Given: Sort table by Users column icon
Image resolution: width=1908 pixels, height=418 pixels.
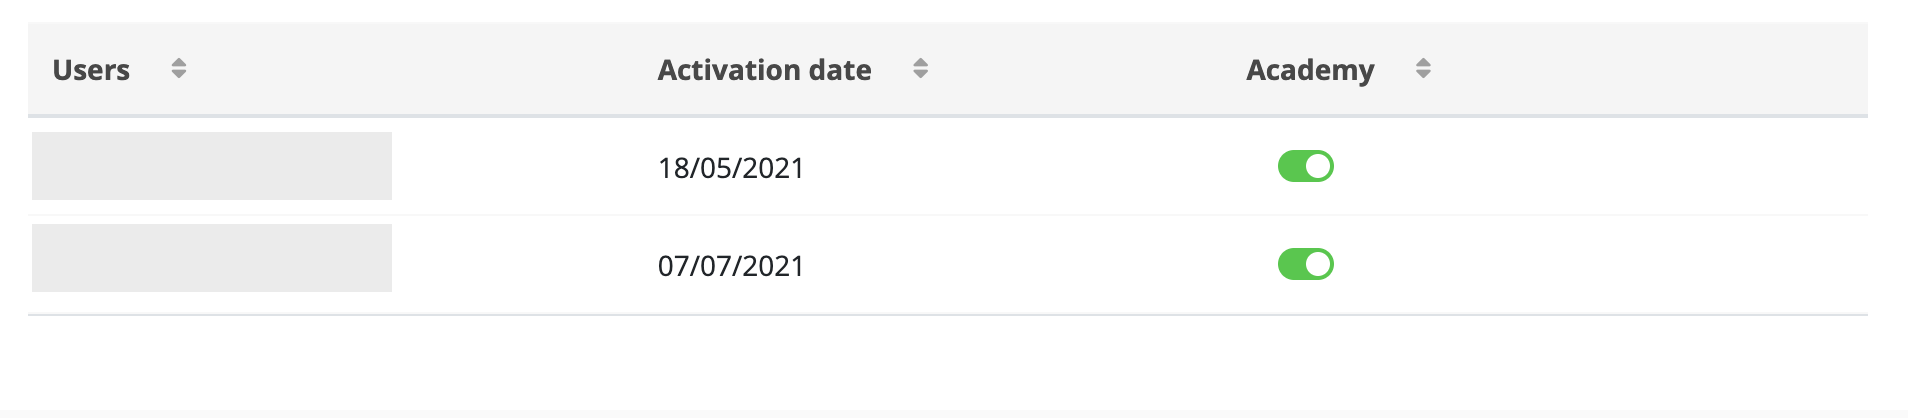Looking at the screenshot, I should pos(179,68).
